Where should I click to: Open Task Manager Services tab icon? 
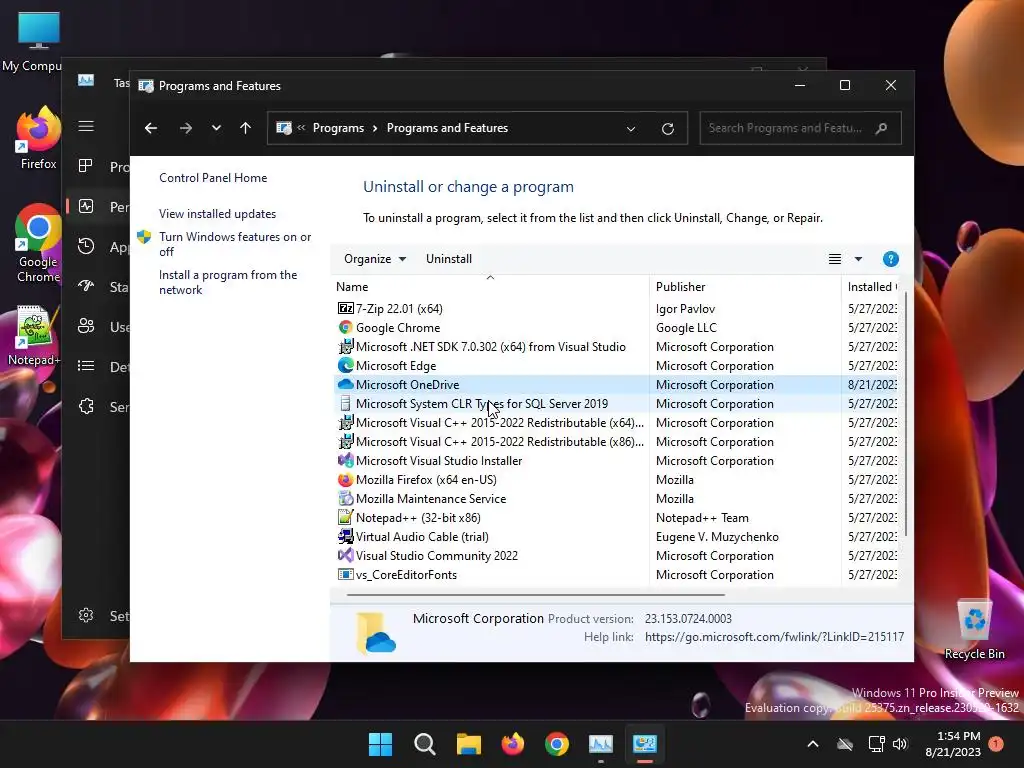click(86, 406)
